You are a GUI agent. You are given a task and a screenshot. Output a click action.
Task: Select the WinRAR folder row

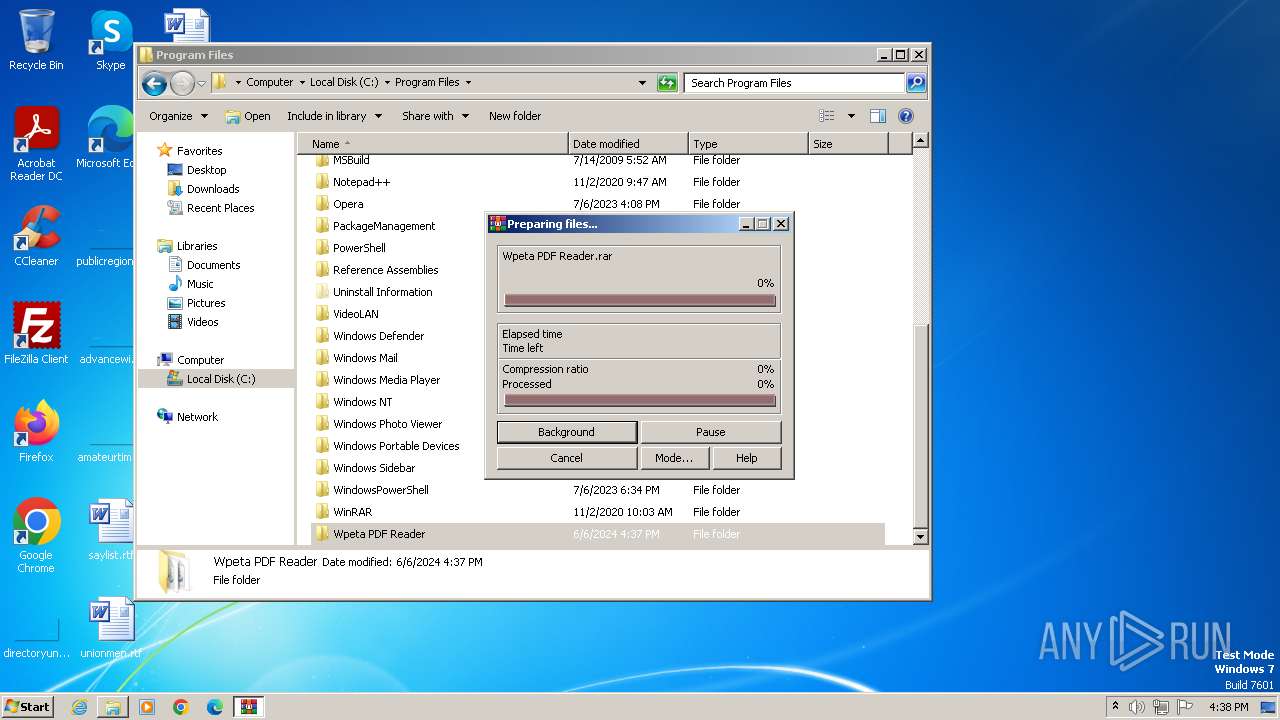coord(598,512)
